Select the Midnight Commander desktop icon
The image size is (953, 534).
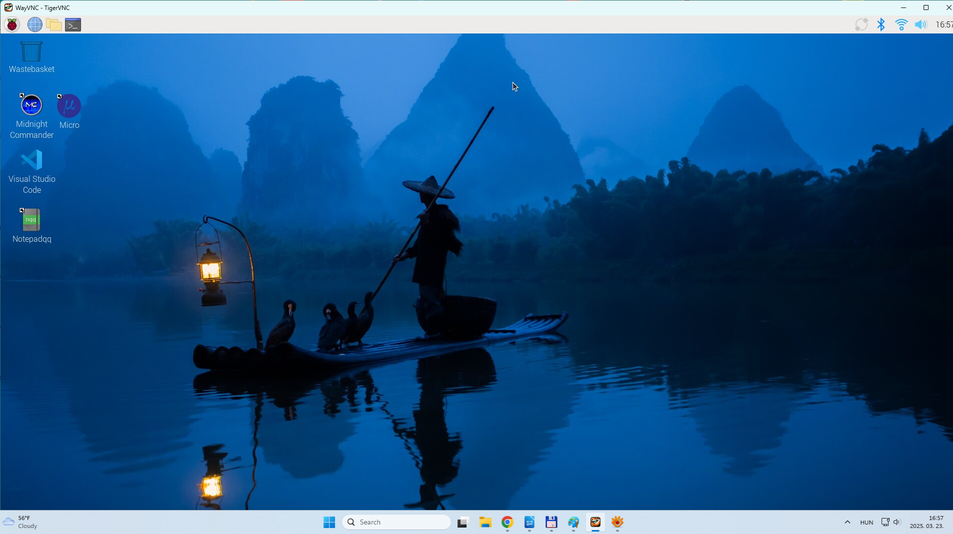[32, 116]
